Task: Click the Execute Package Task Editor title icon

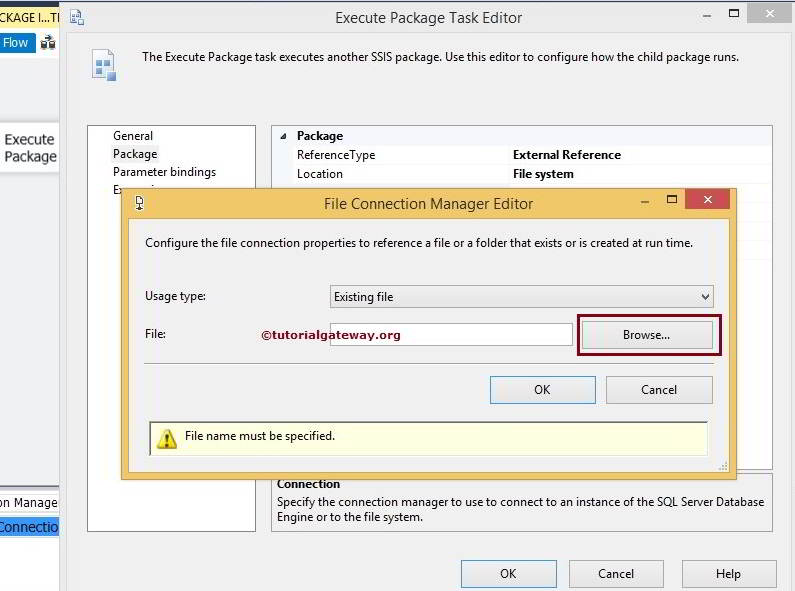Action: 76,17
